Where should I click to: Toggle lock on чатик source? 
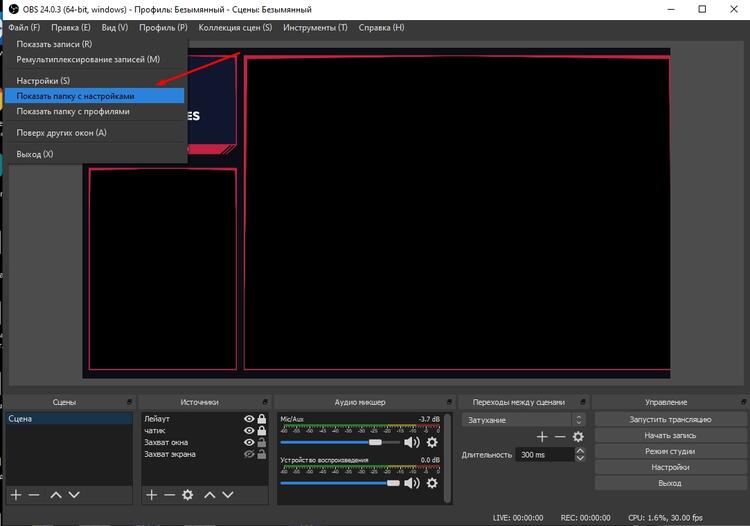pyautogui.click(x=262, y=431)
